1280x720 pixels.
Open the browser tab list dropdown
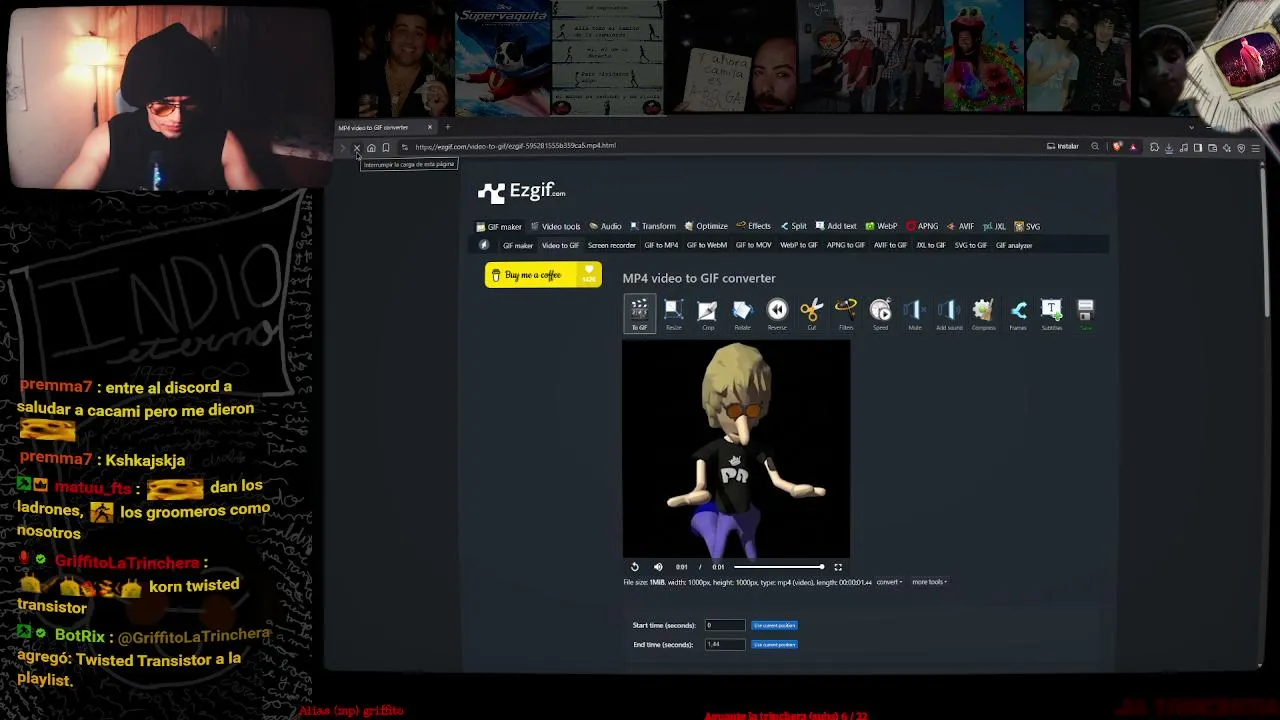1191,127
